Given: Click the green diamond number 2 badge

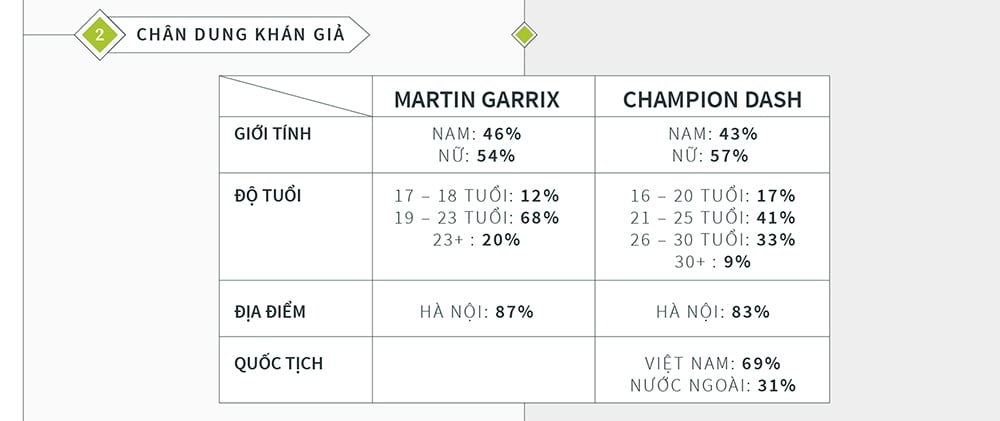Looking at the screenshot, I should [x=99, y=34].
